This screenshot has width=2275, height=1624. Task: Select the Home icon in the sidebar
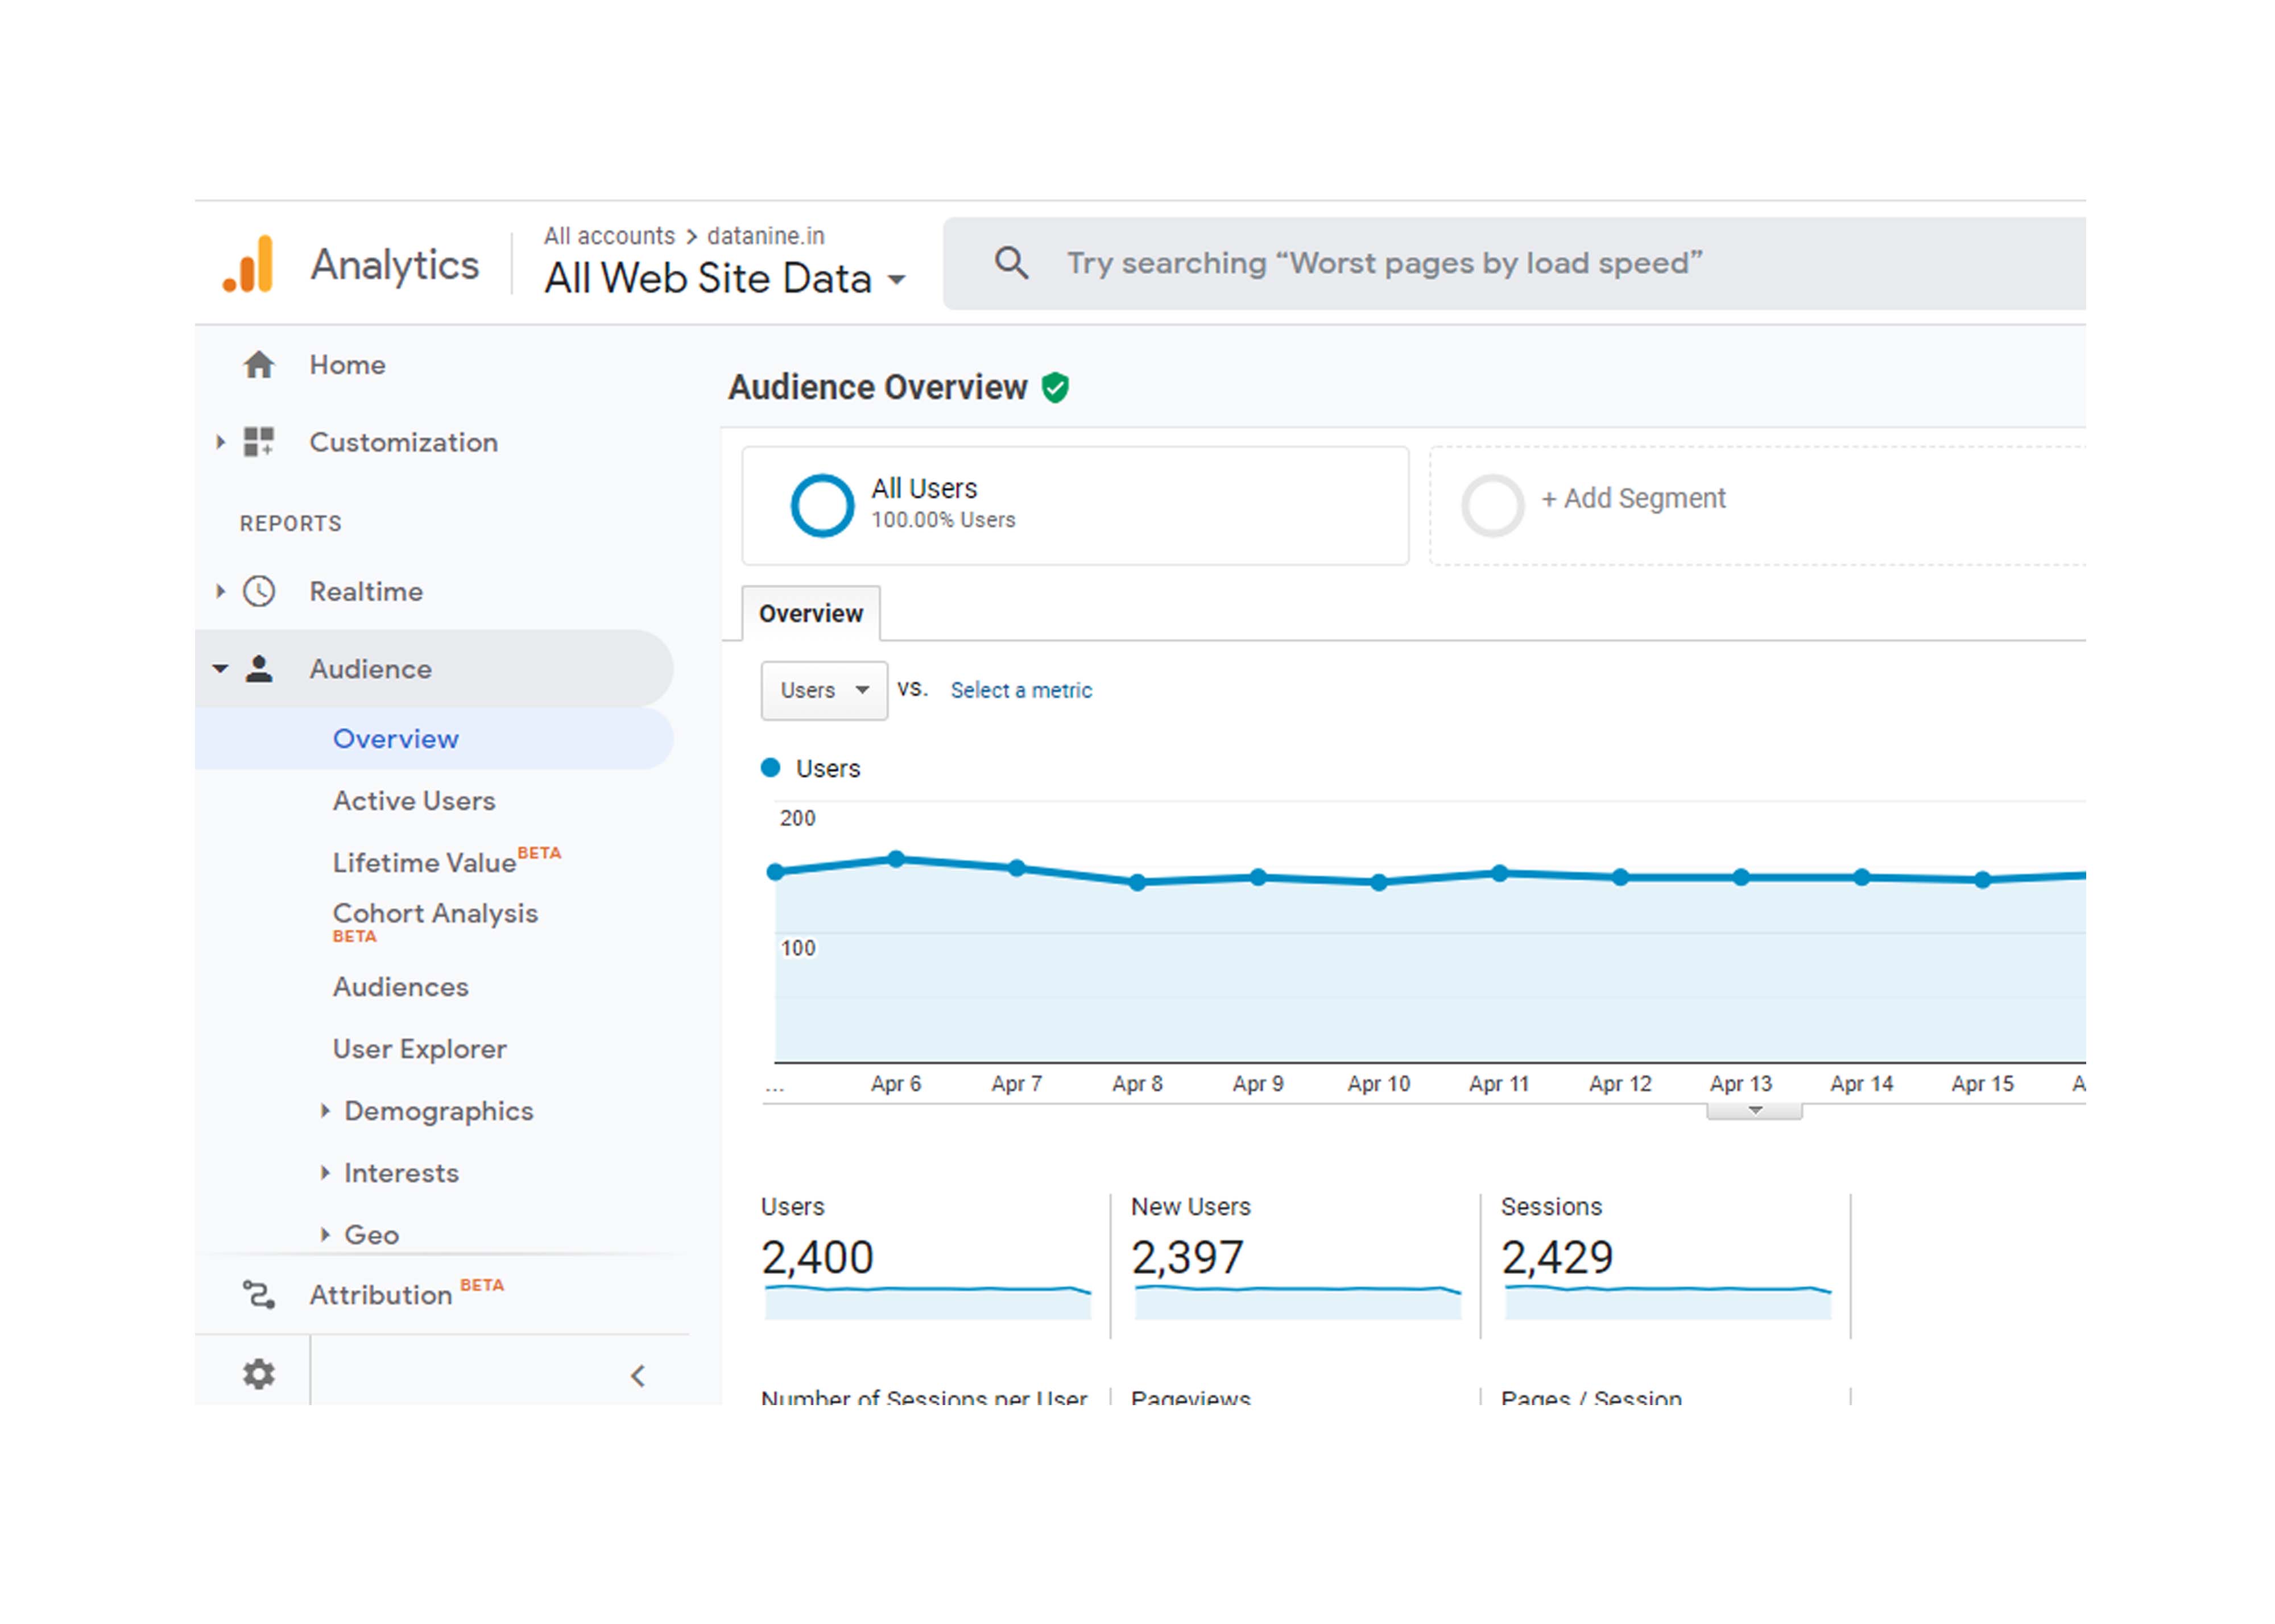coord(259,364)
